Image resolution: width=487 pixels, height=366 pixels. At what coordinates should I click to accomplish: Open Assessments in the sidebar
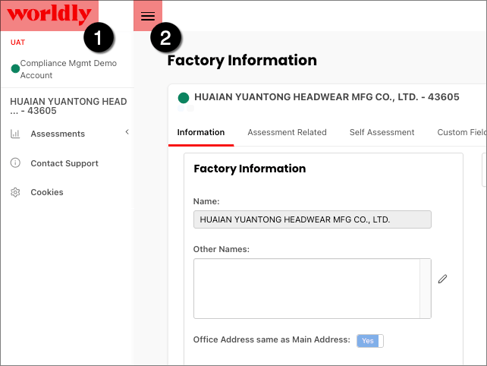point(58,134)
